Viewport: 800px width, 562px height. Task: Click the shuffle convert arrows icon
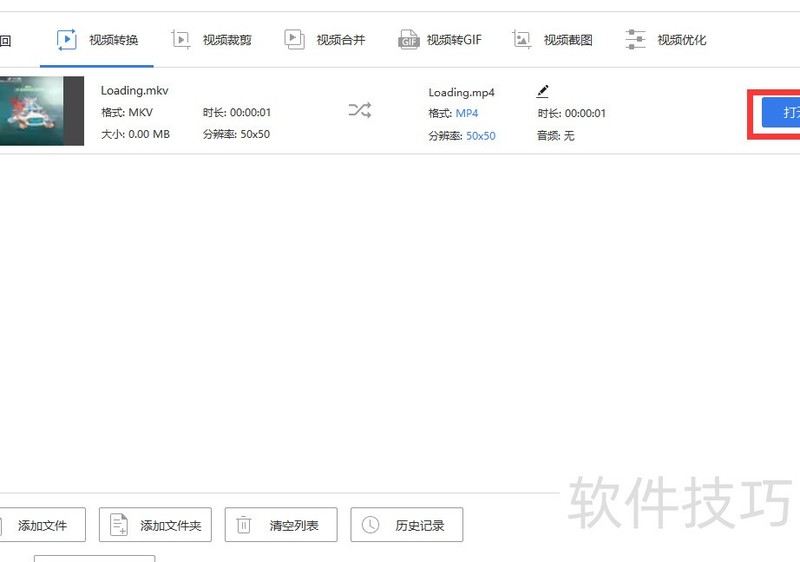tap(360, 111)
